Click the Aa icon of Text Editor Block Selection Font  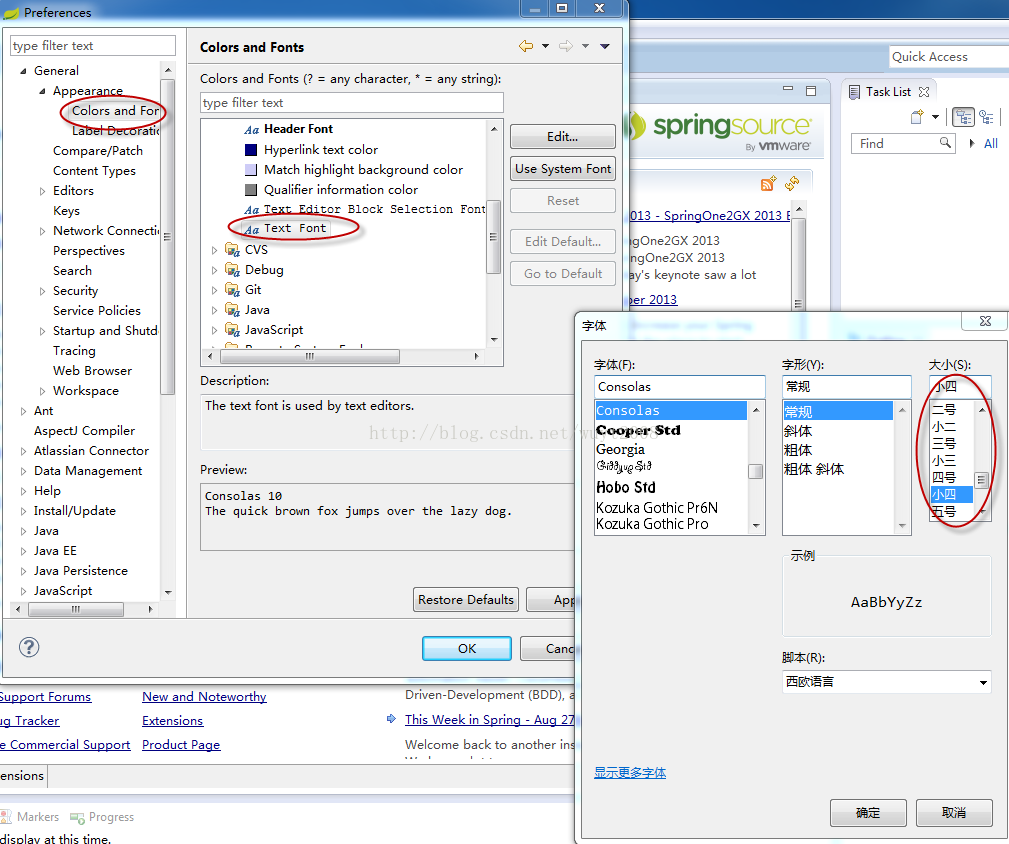pyautogui.click(x=252, y=210)
